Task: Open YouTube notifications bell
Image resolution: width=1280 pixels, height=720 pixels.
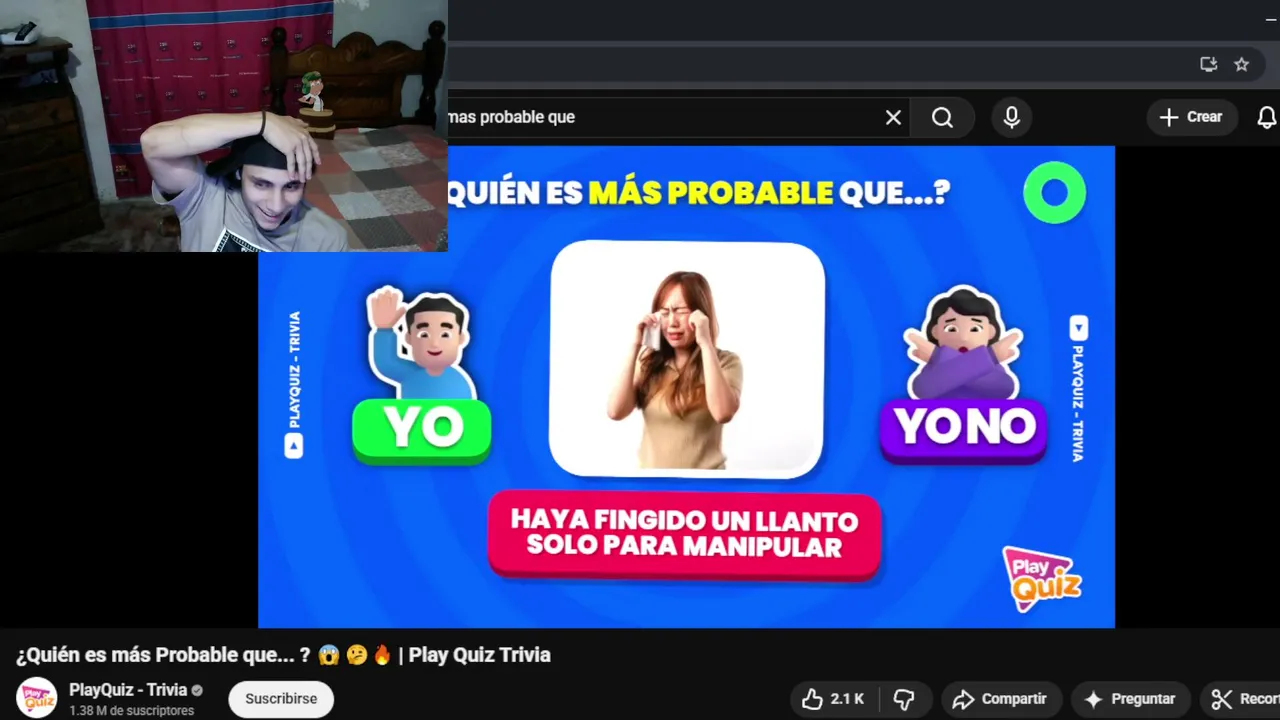Action: [1267, 117]
